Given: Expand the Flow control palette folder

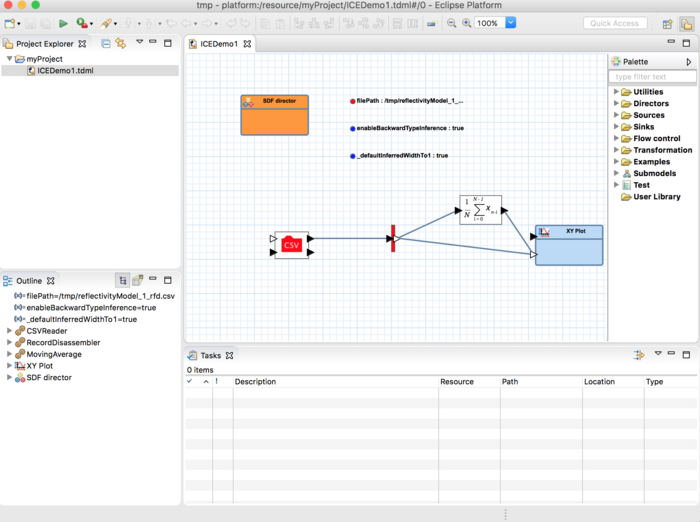Looking at the screenshot, I should (x=616, y=138).
